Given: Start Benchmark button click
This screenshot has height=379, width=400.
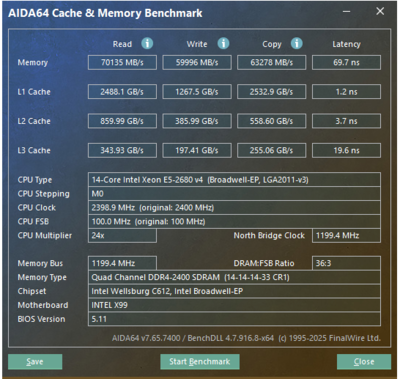Looking at the screenshot, I should pyautogui.click(x=200, y=362).
